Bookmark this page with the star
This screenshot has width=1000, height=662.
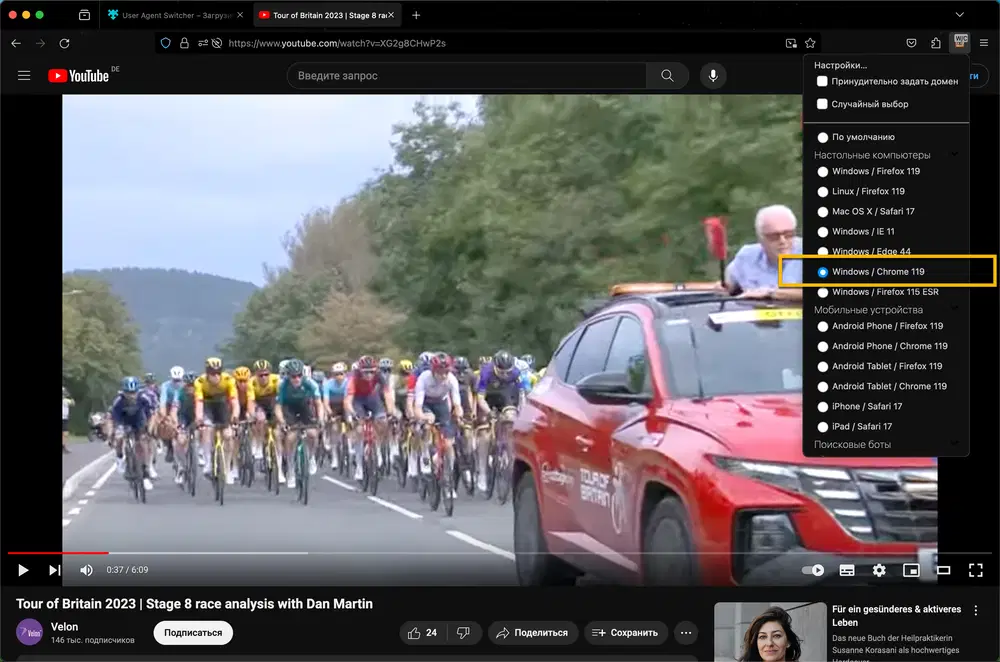pyautogui.click(x=810, y=43)
